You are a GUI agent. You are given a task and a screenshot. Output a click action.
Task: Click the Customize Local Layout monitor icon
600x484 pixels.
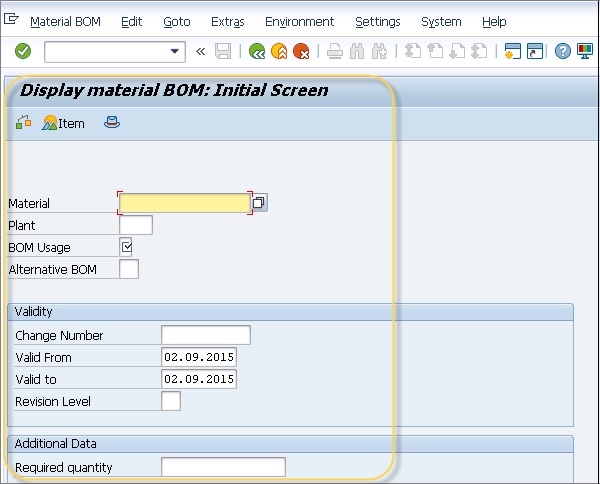pos(585,51)
